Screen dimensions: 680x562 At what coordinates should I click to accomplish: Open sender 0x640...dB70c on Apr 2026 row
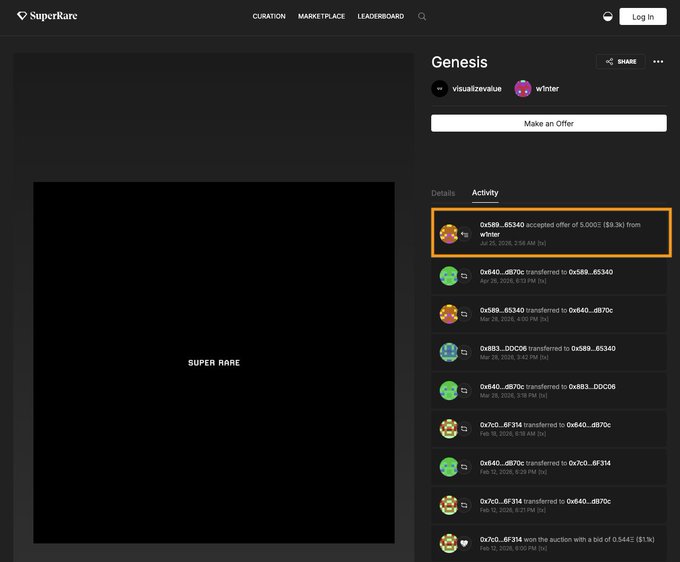[x=502, y=272]
